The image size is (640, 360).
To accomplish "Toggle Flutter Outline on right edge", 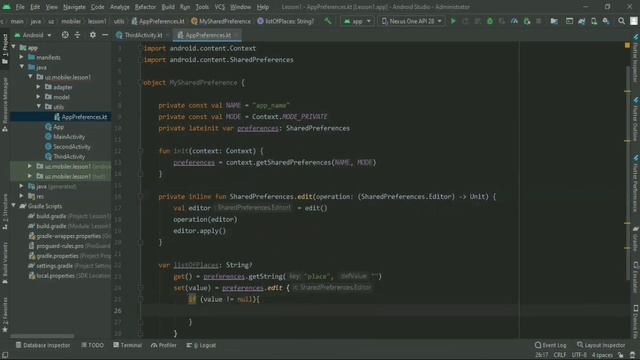I will click(636, 119).
